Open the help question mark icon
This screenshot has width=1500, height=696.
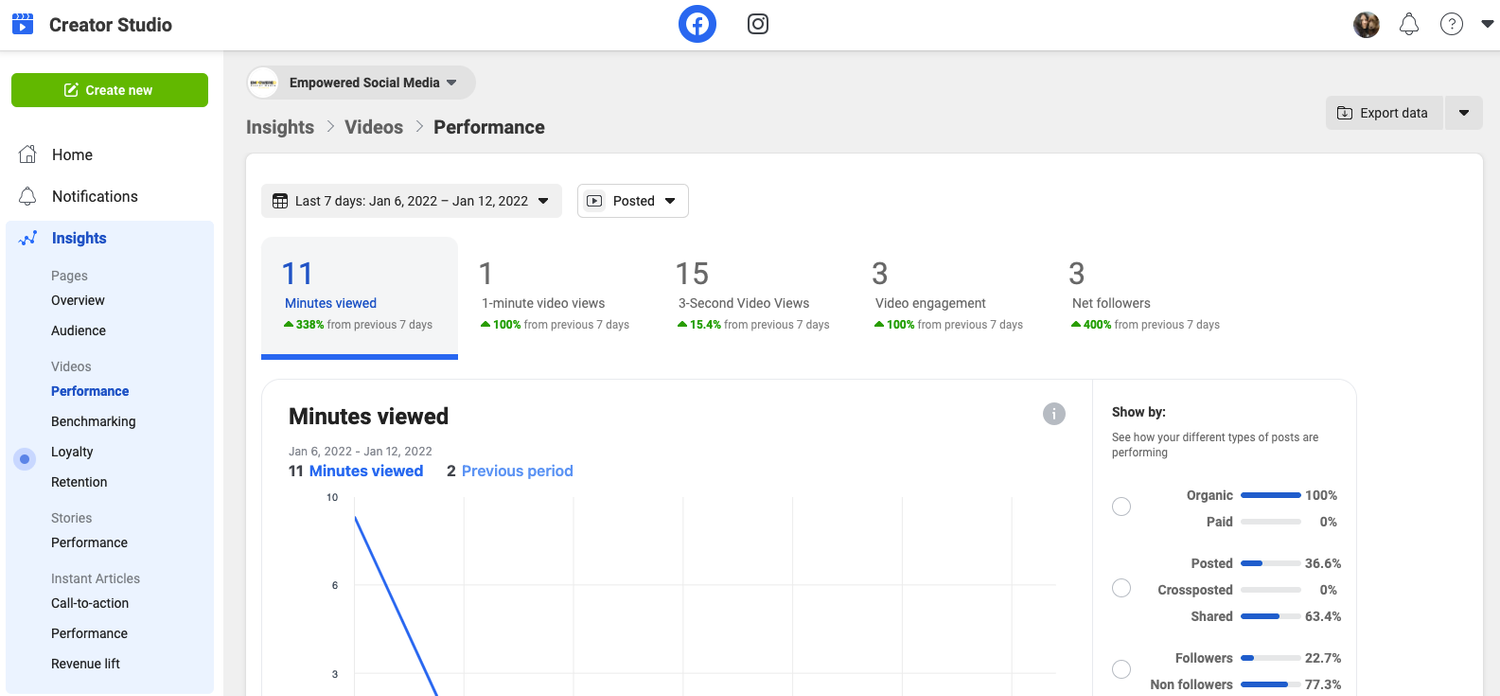tap(1451, 24)
